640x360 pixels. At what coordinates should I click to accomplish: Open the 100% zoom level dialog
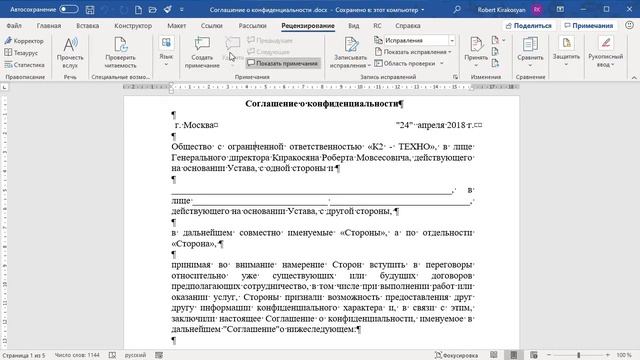pyautogui.click(x=624, y=355)
